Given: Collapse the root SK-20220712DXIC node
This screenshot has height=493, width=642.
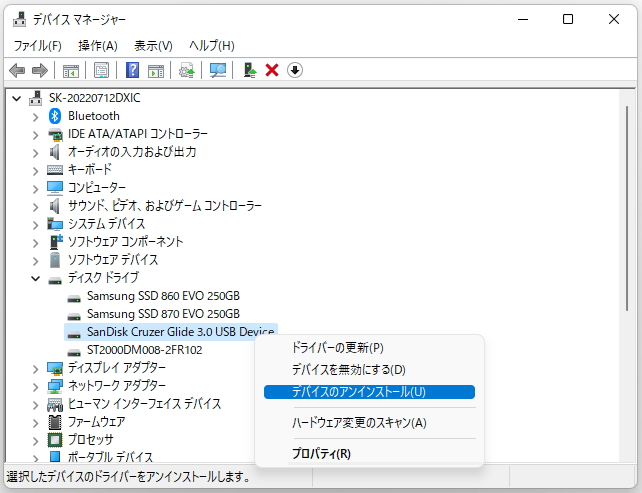Looking at the screenshot, I should click(x=16, y=98).
